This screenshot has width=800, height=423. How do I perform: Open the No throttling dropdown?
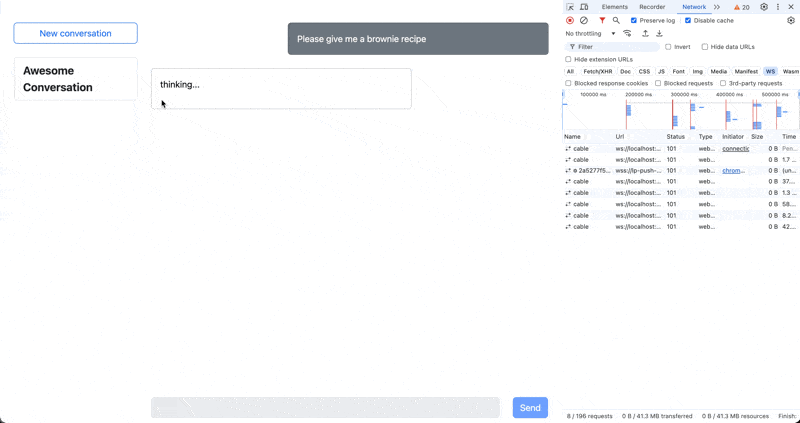pyautogui.click(x=590, y=33)
